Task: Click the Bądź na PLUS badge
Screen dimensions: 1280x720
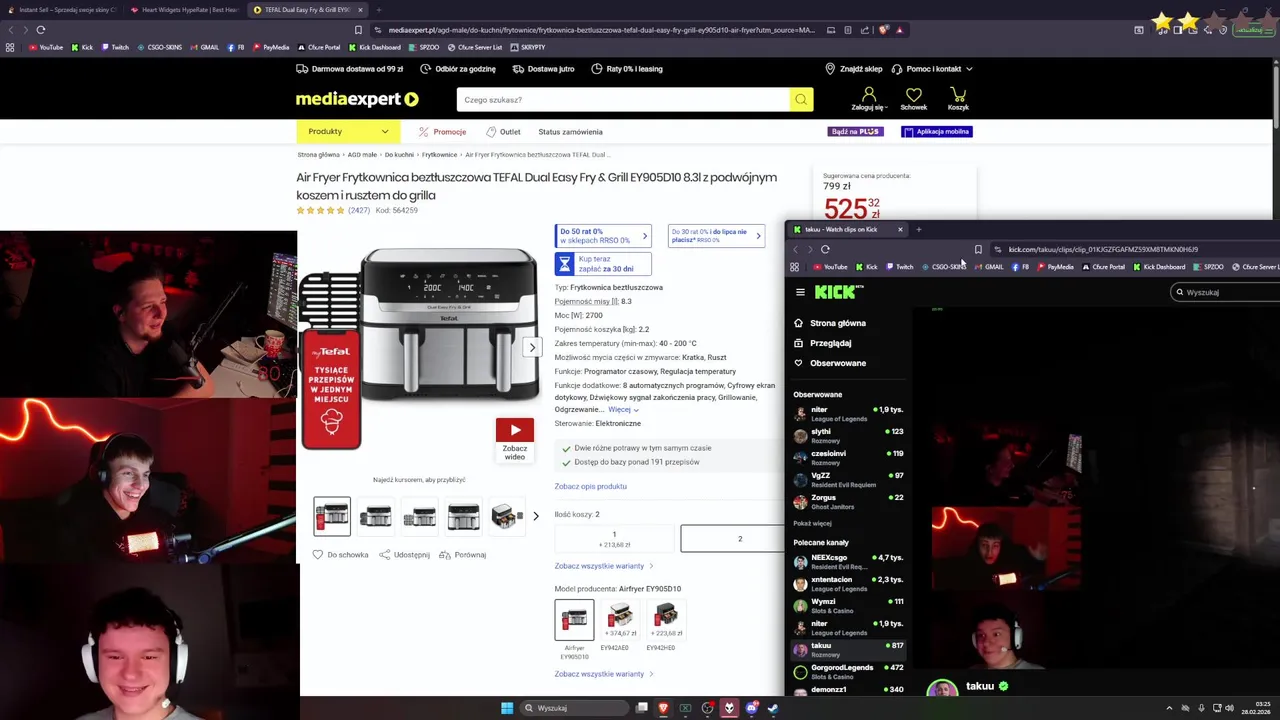Action: click(855, 132)
